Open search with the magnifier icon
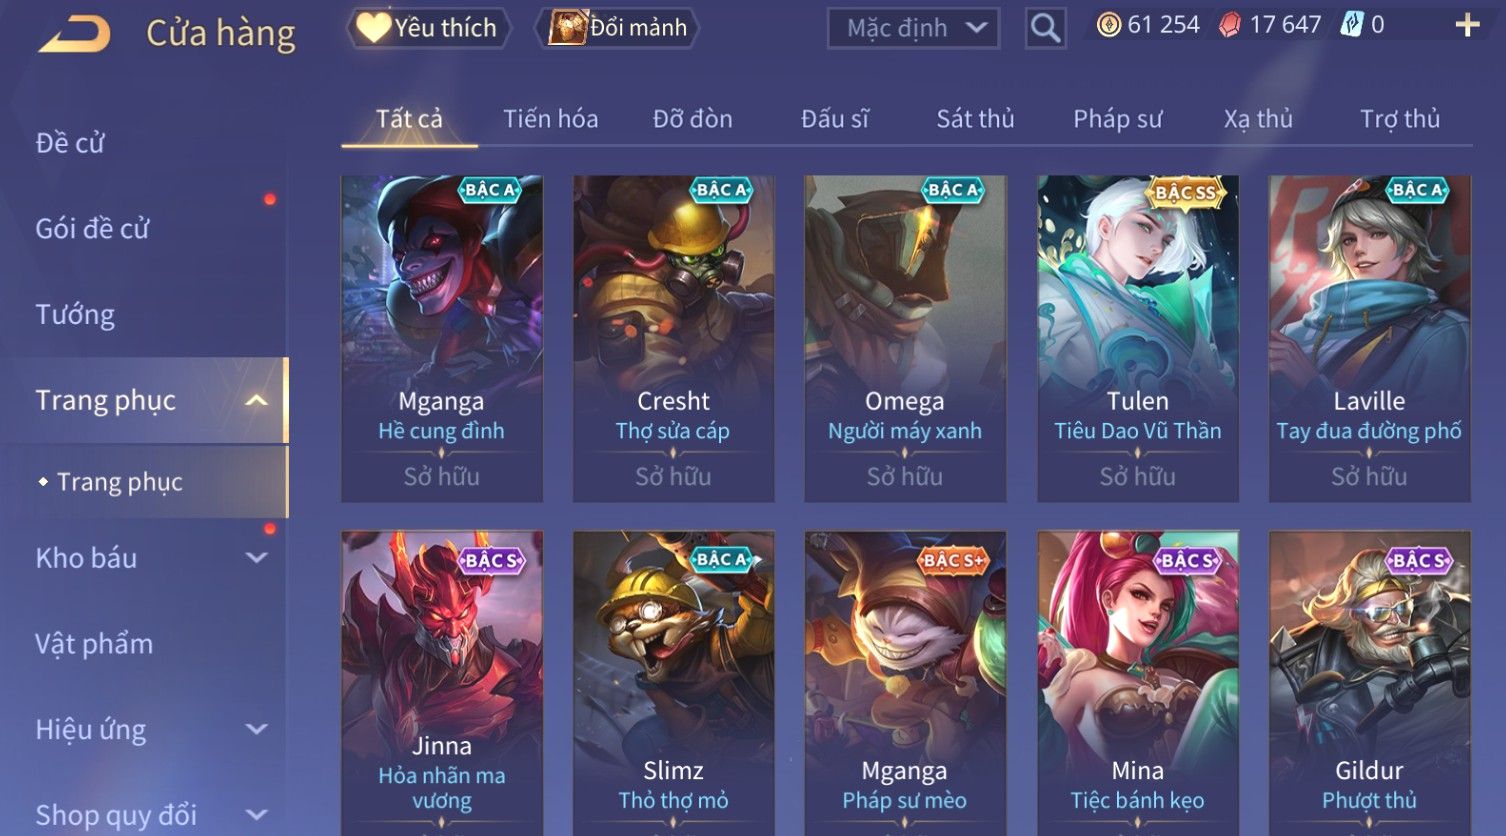1506x836 pixels. 1045,28
